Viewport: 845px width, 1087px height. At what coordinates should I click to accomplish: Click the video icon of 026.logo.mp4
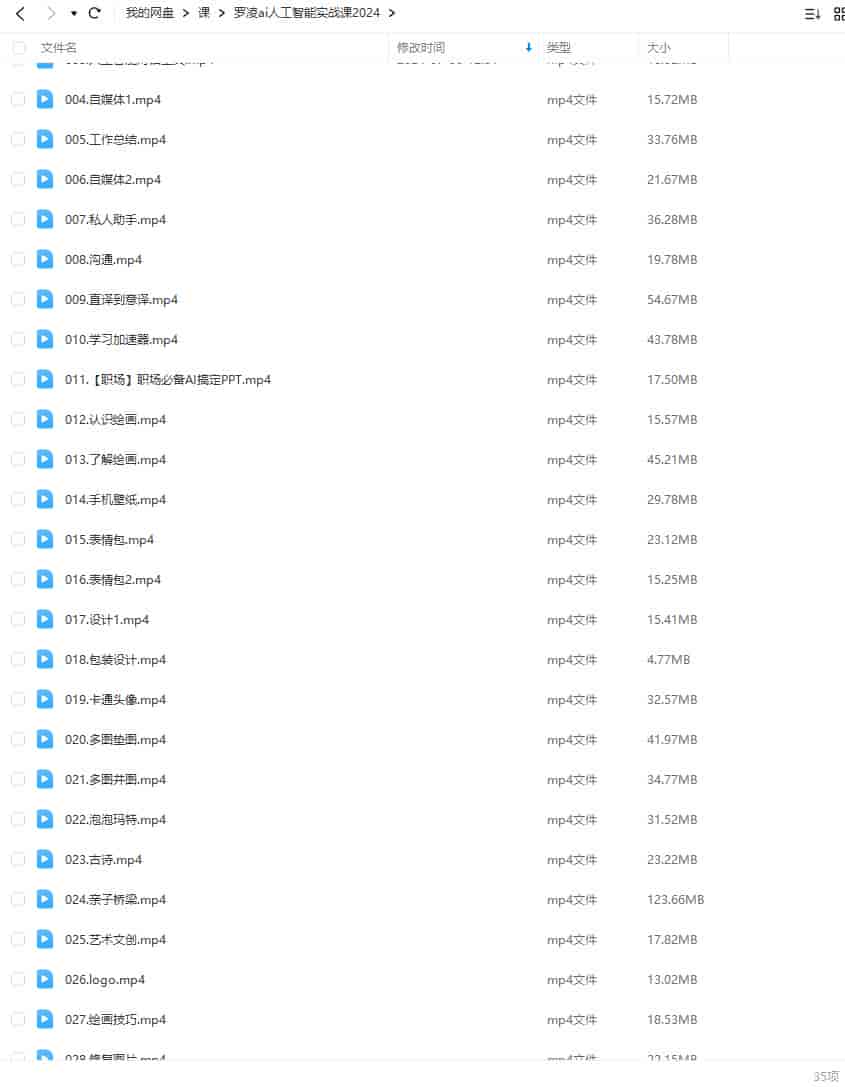[44, 979]
